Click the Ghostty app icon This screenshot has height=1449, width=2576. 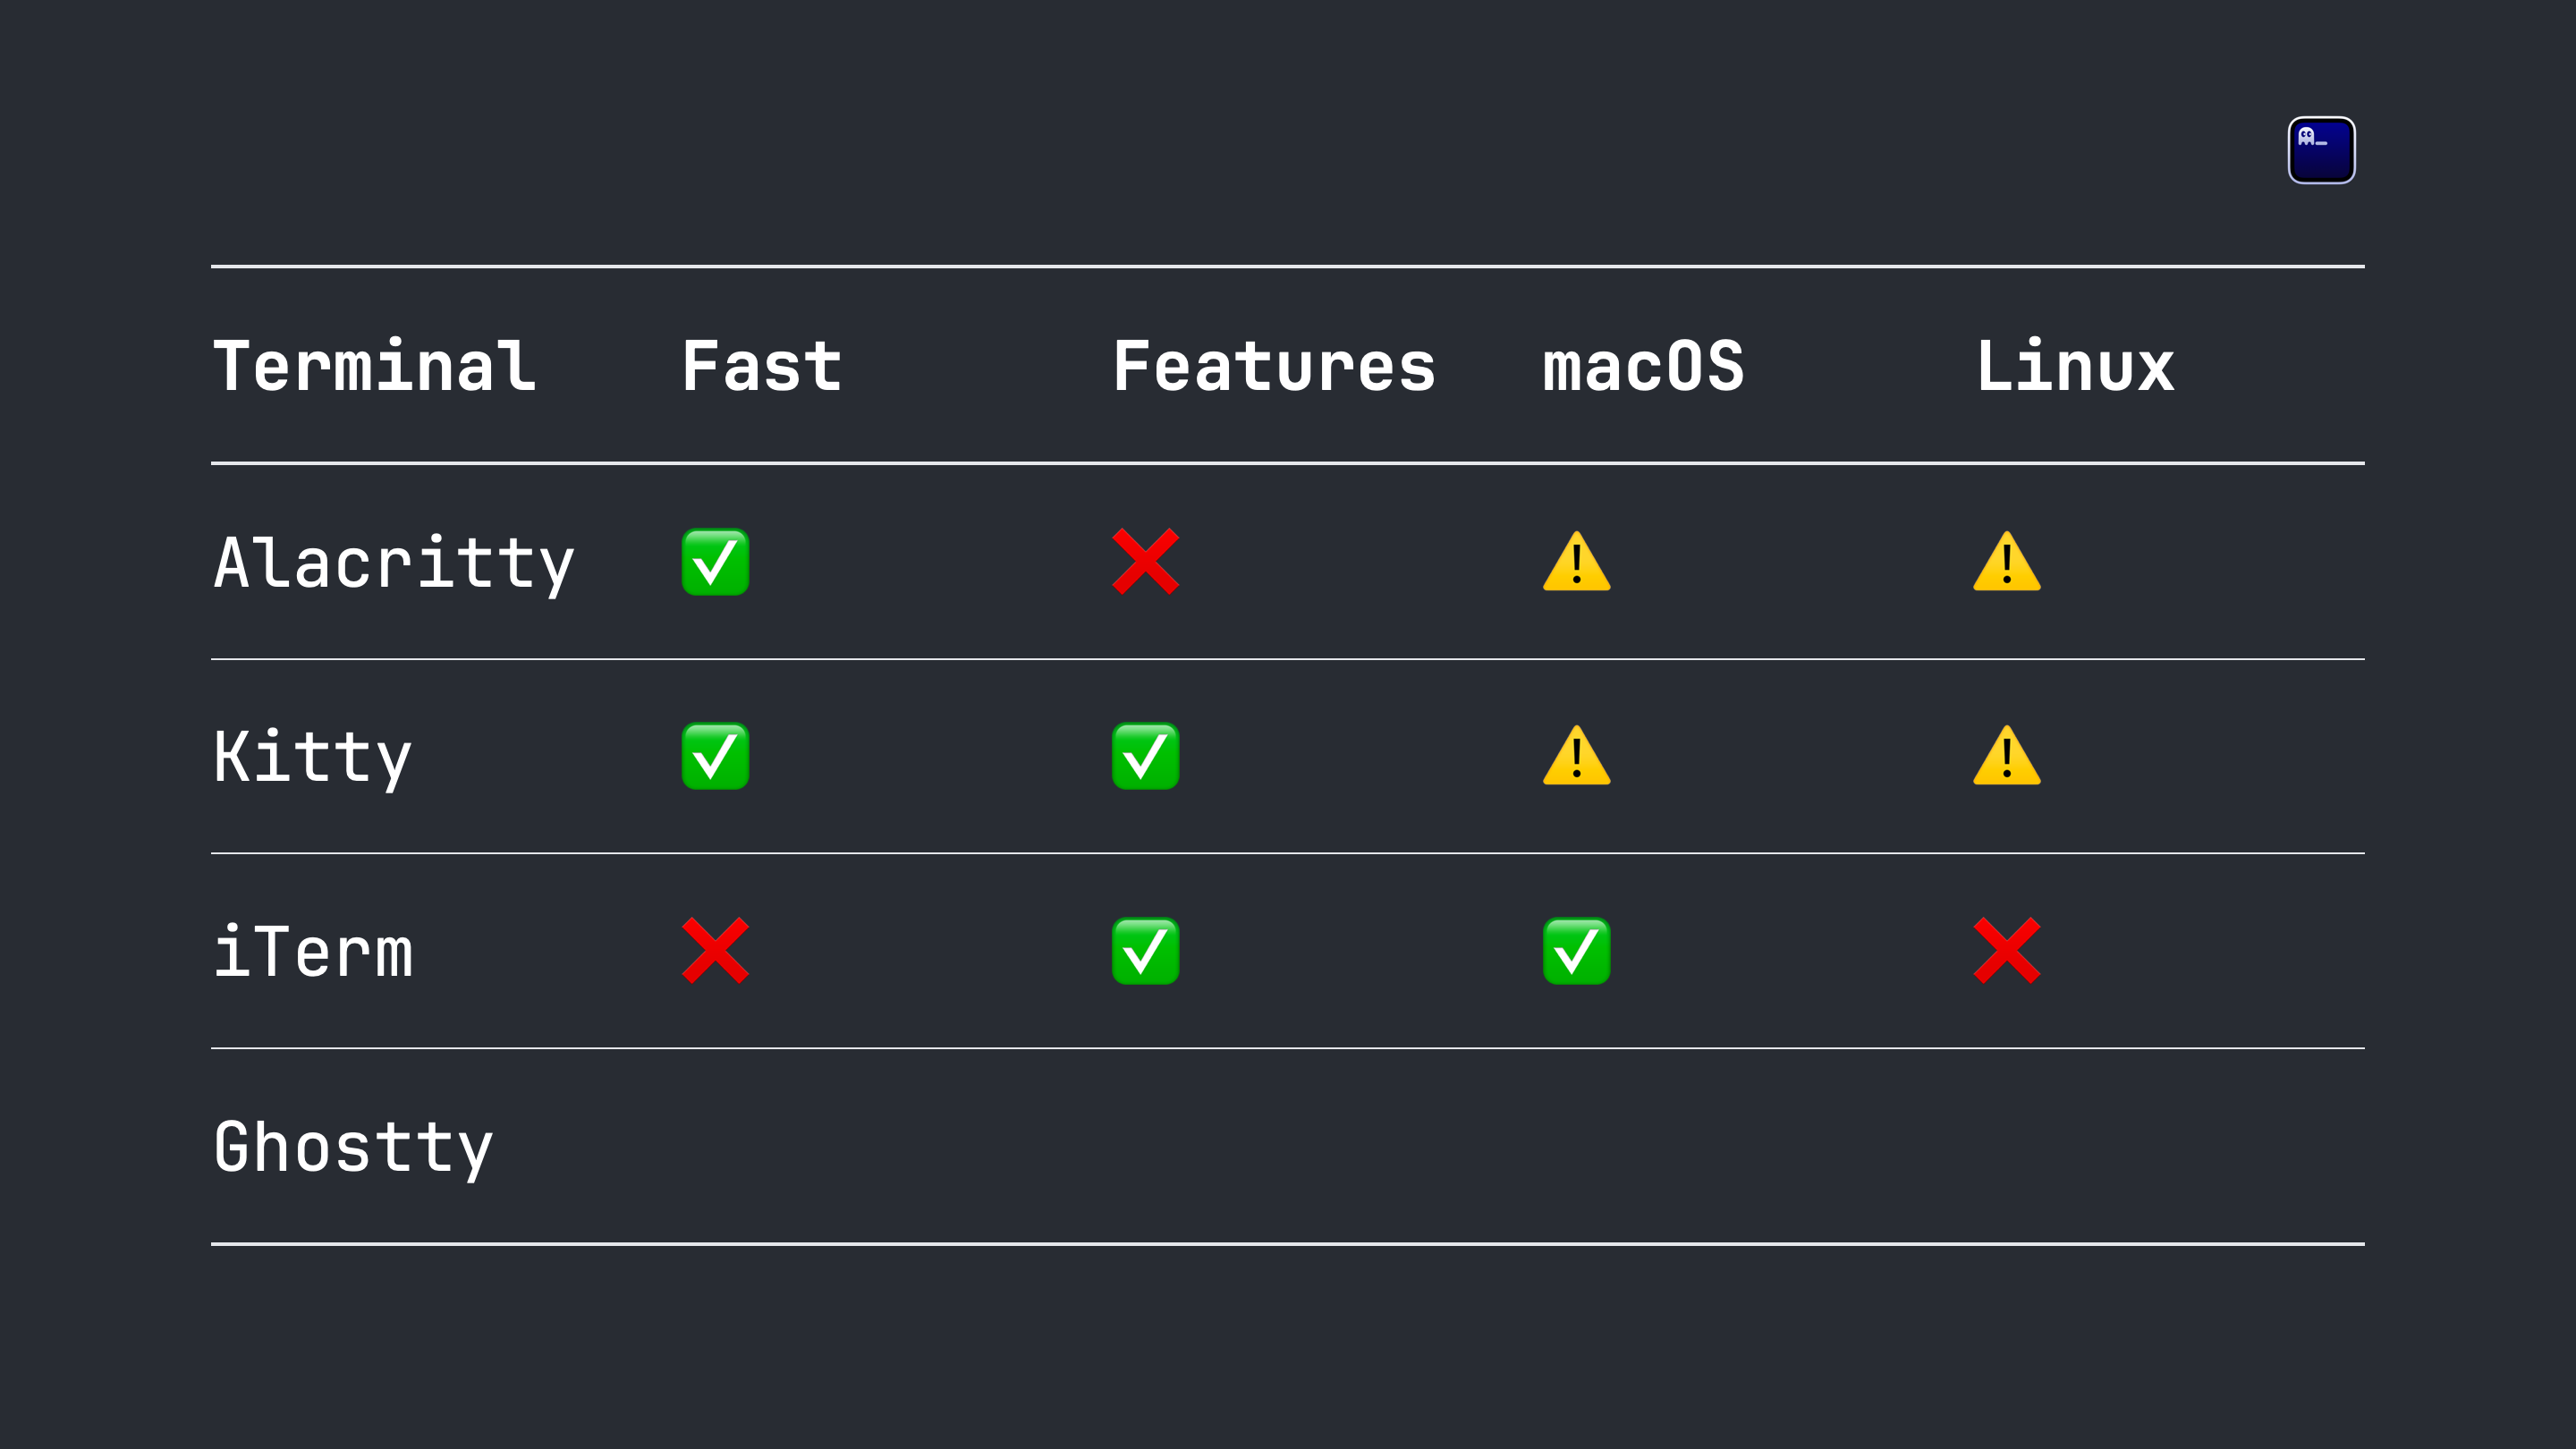pyautogui.click(x=2321, y=150)
